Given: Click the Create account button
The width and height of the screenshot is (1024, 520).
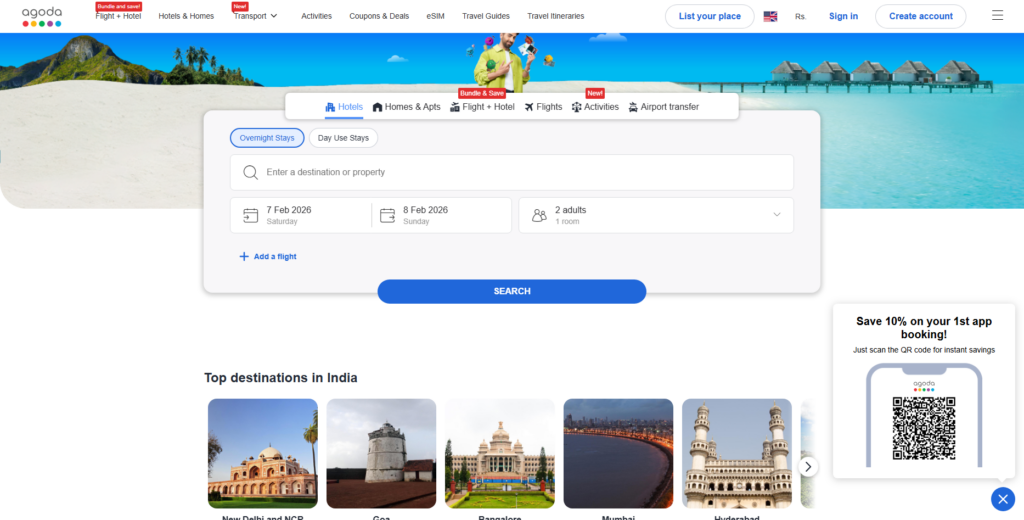Looking at the screenshot, I should point(920,16).
